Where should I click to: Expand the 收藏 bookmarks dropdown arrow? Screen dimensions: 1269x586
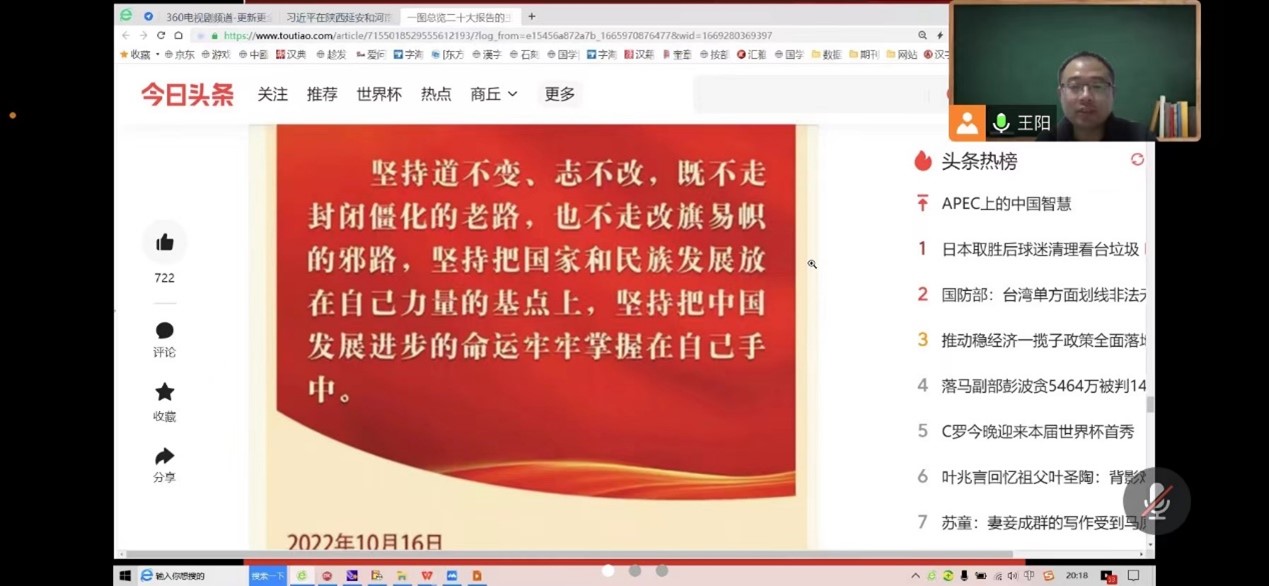[x=158, y=55]
